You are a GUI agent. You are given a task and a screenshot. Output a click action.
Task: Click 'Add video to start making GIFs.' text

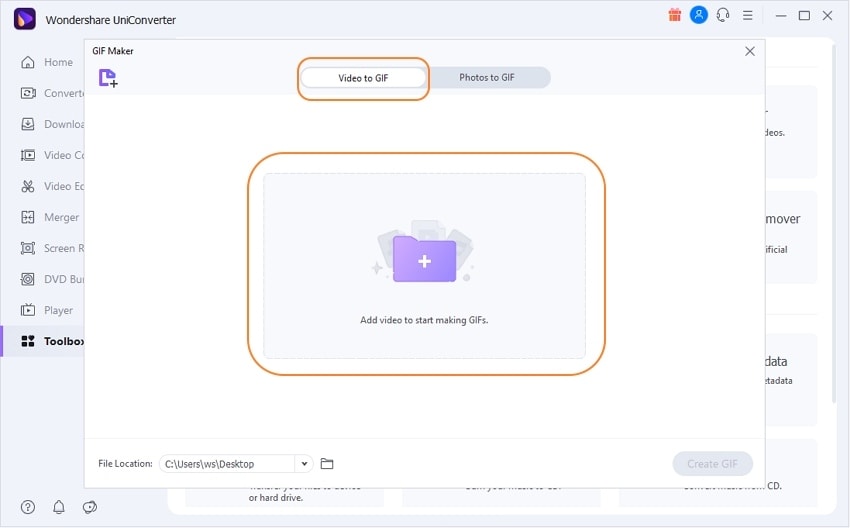coord(424,320)
